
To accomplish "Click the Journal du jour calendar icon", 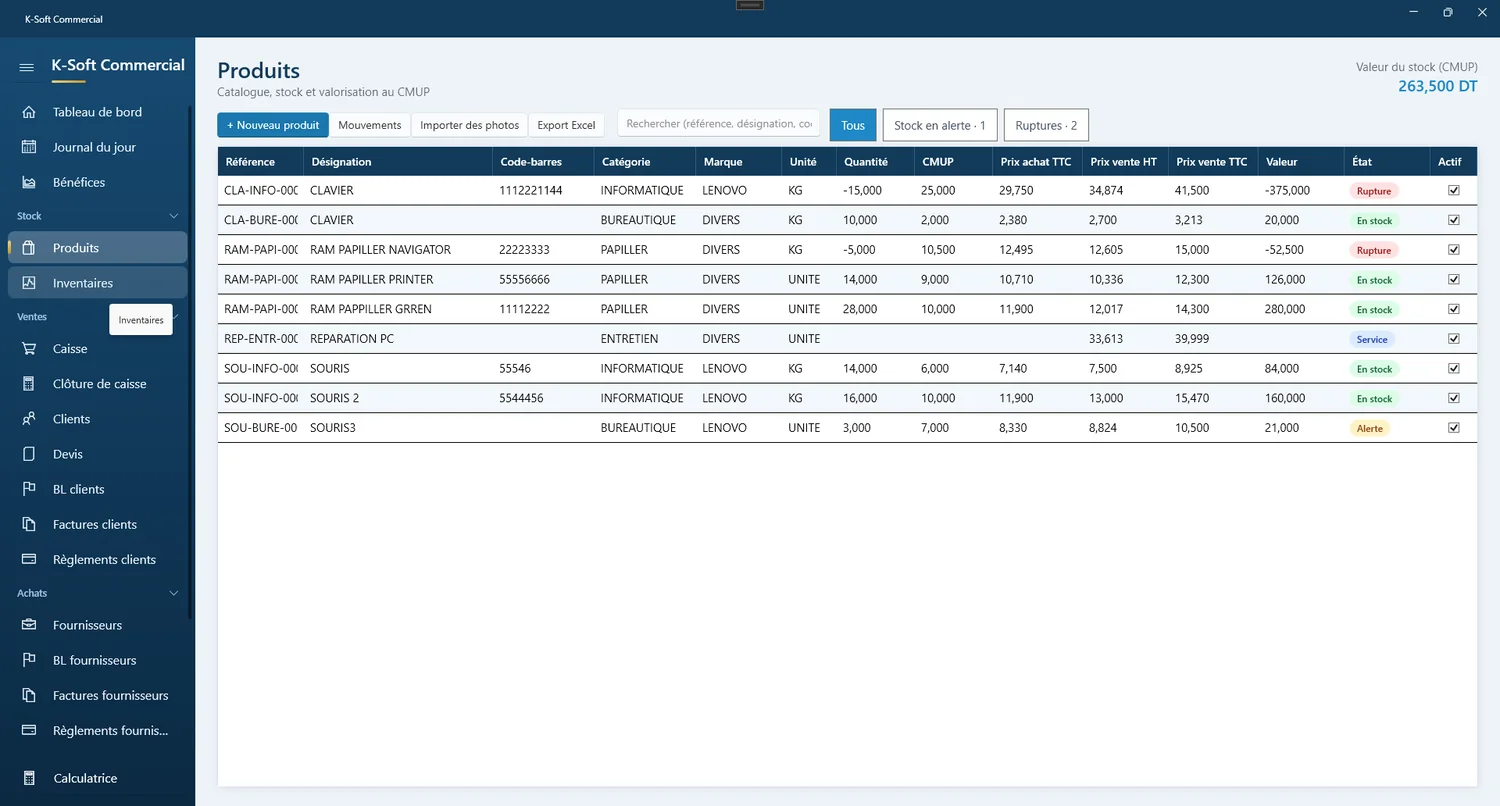I will click(x=29, y=147).
